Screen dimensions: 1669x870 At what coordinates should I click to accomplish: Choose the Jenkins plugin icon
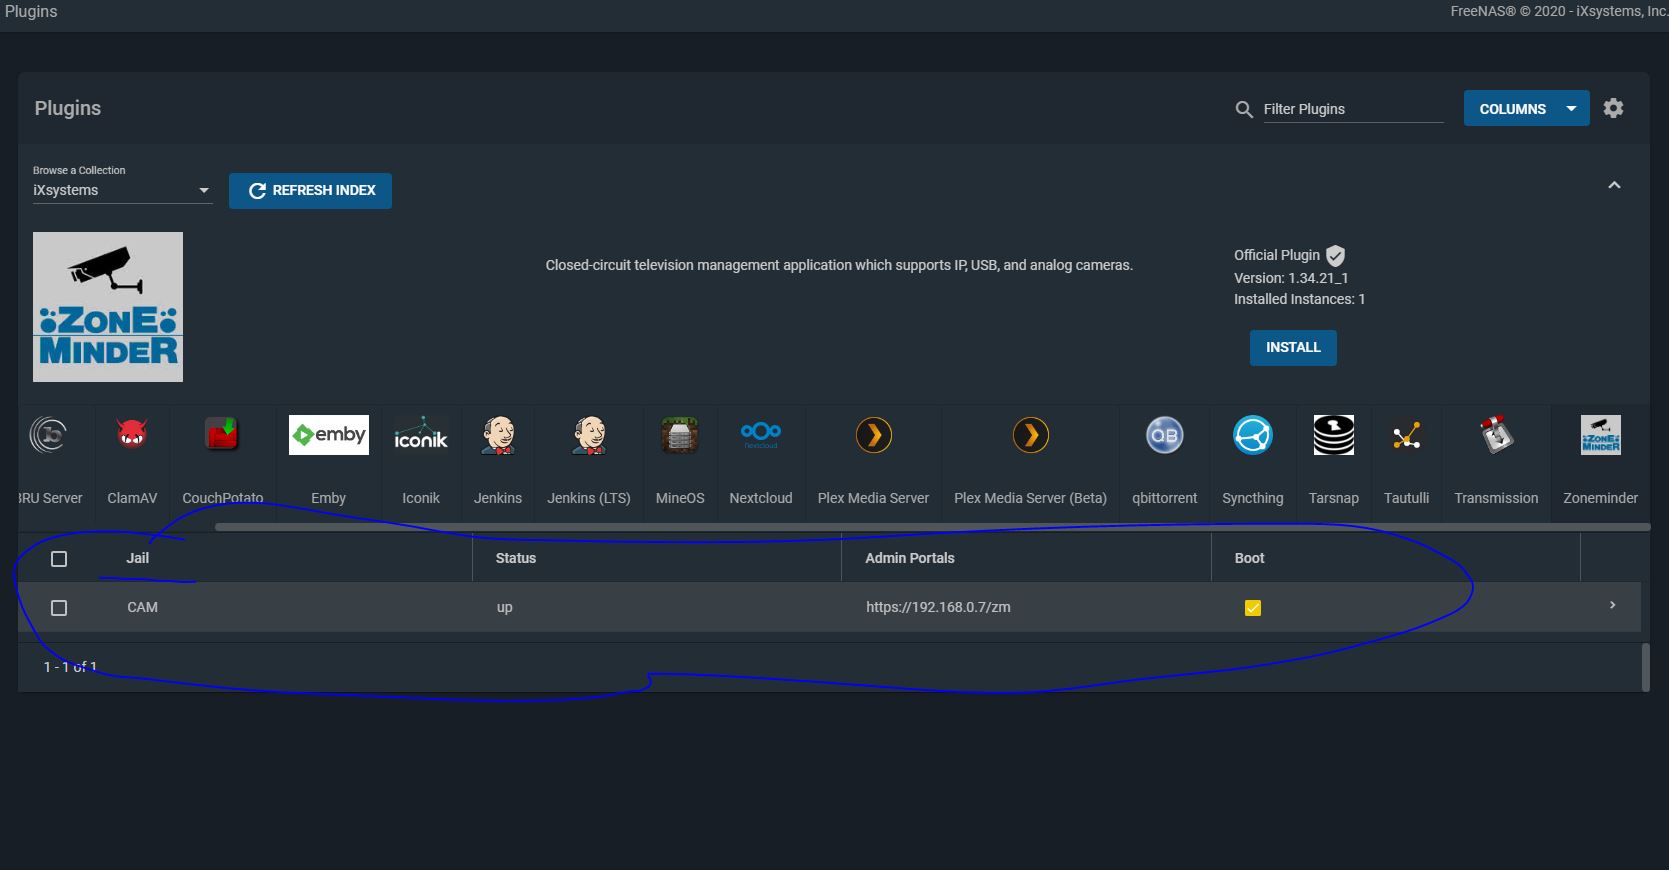pyautogui.click(x=498, y=435)
